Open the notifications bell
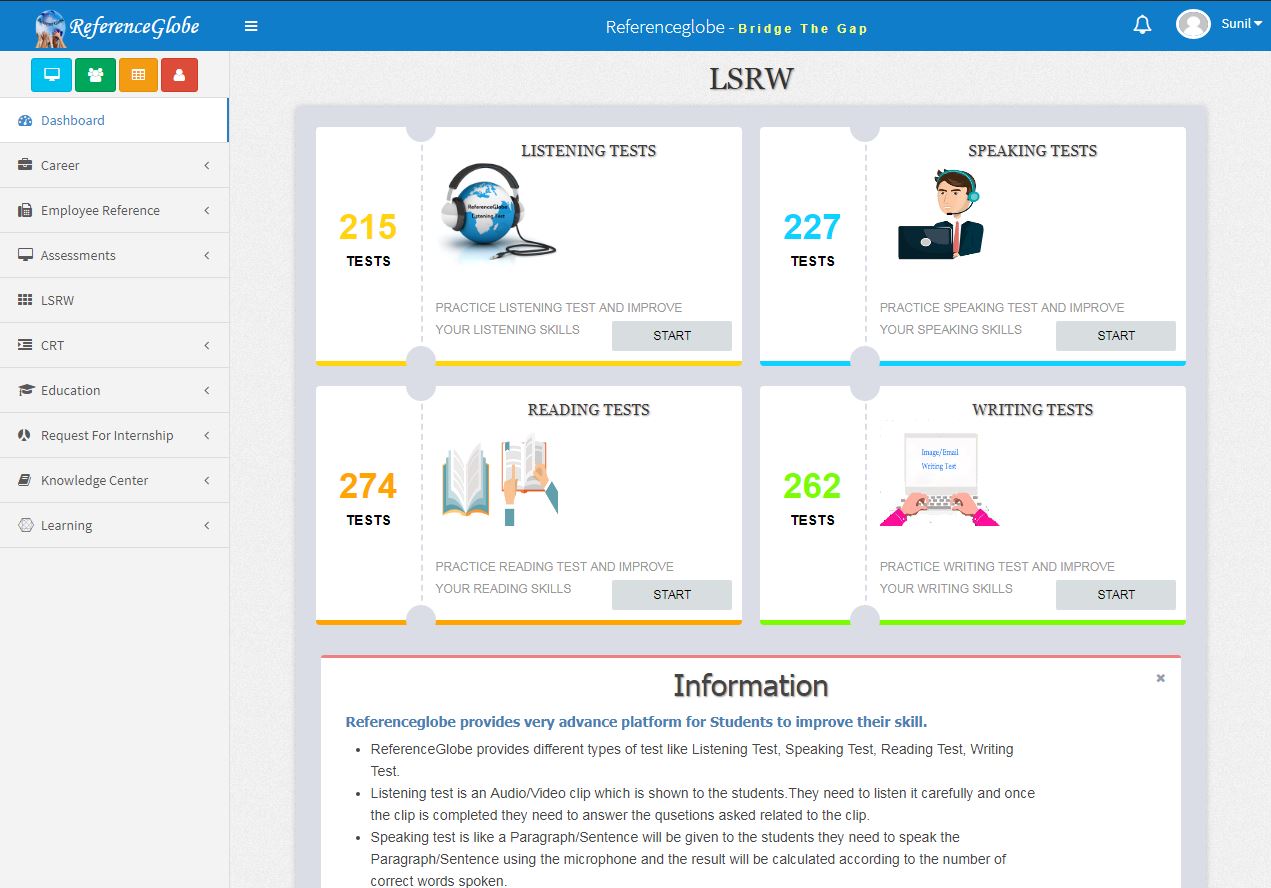1271x888 pixels. pyautogui.click(x=1142, y=25)
